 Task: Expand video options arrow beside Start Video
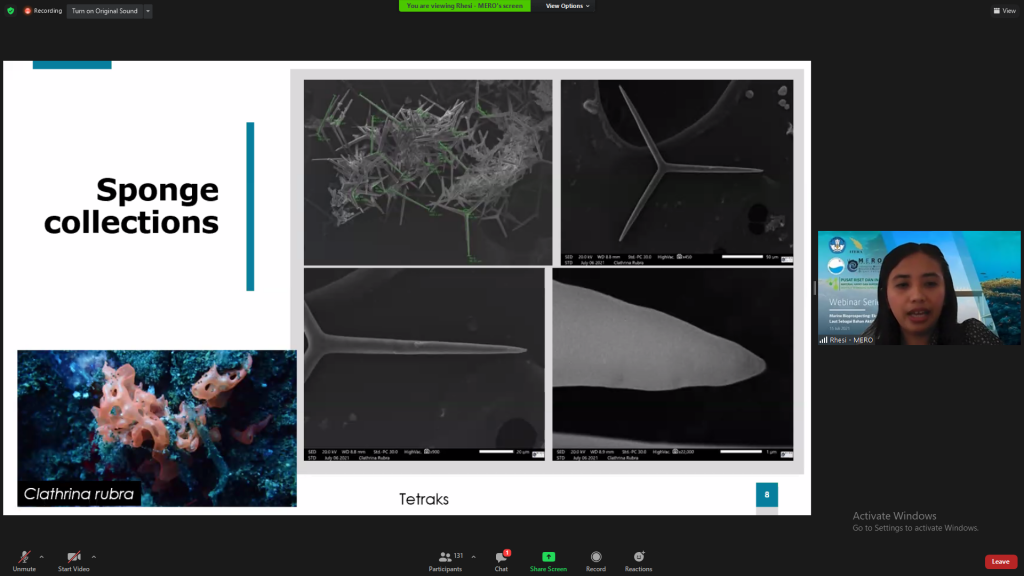[x=94, y=557]
